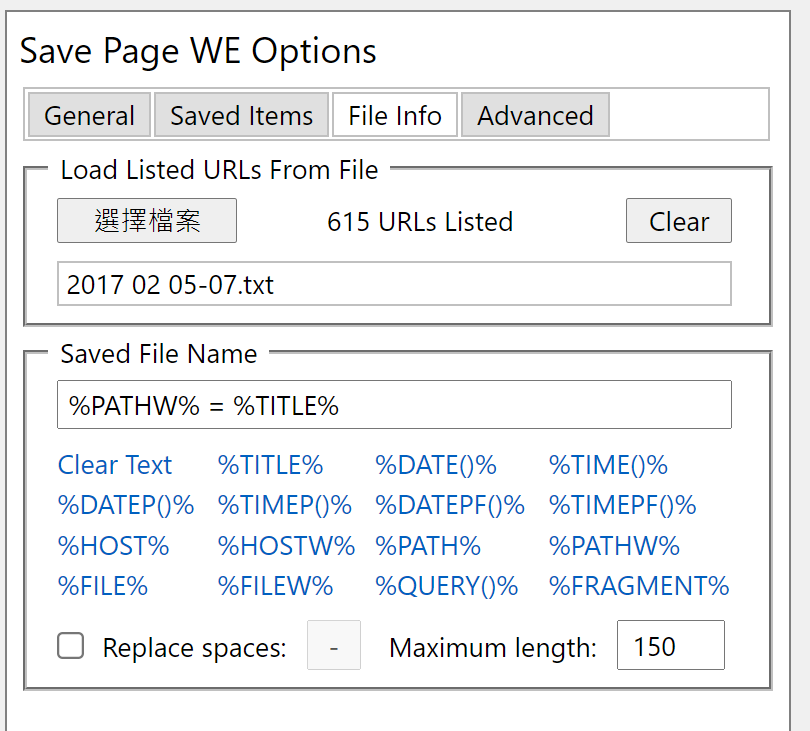Open the Advanced tab
The image size is (810, 731).
point(535,115)
